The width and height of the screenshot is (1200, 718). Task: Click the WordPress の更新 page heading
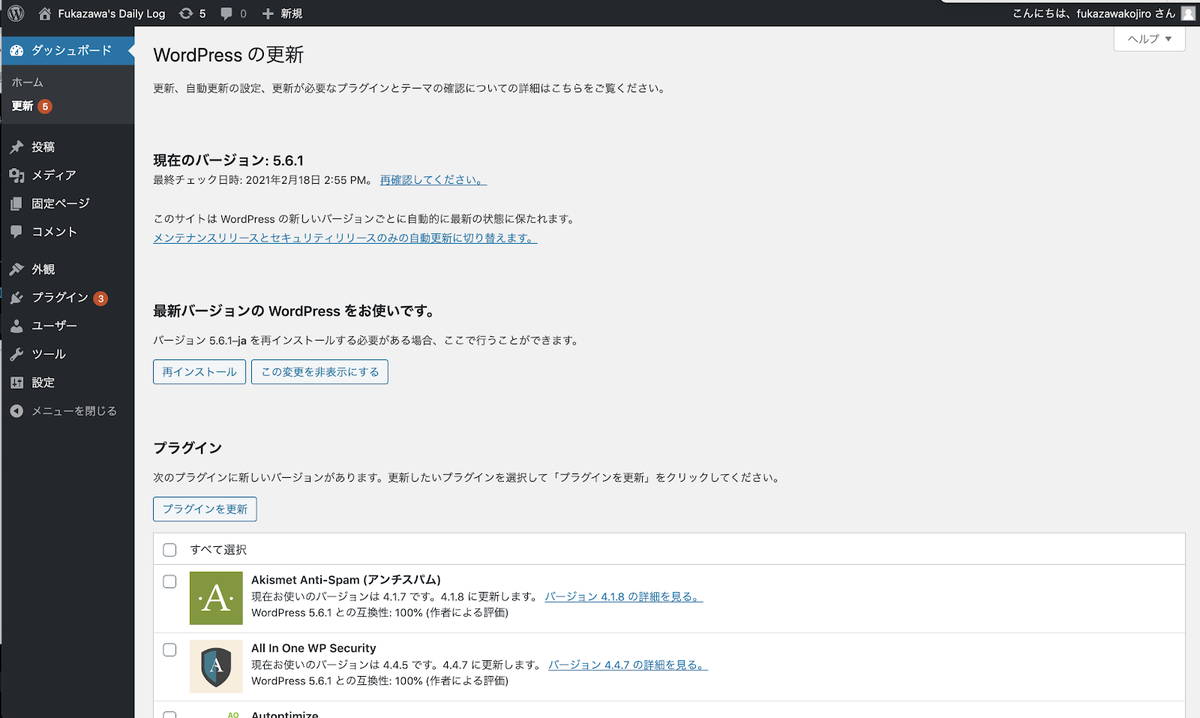click(228, 55)
